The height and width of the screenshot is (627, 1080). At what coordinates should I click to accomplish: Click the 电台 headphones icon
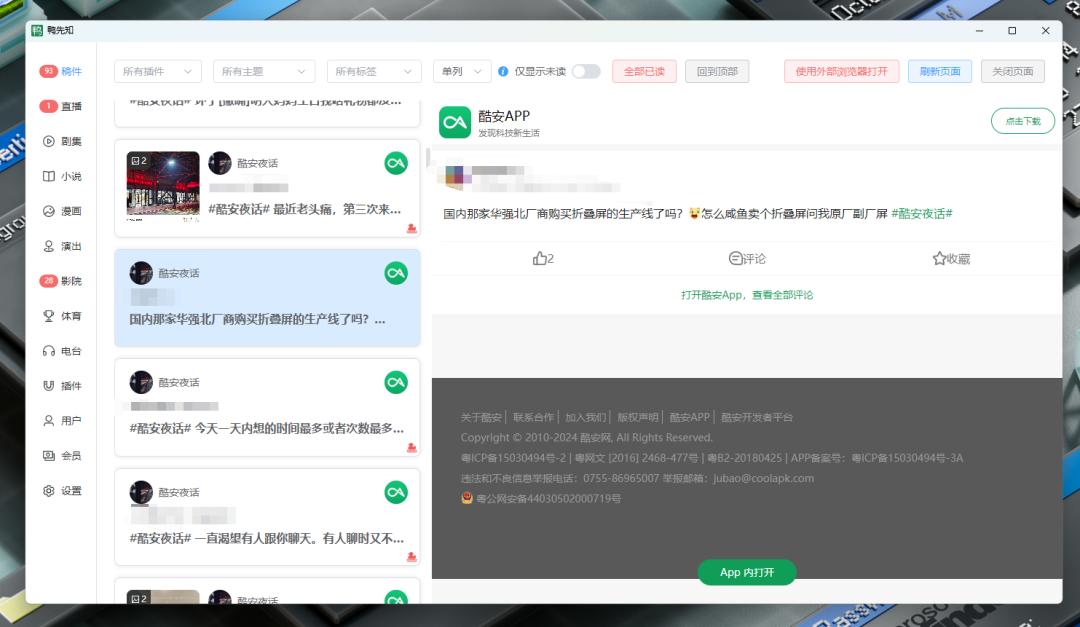tap(48, 351)
